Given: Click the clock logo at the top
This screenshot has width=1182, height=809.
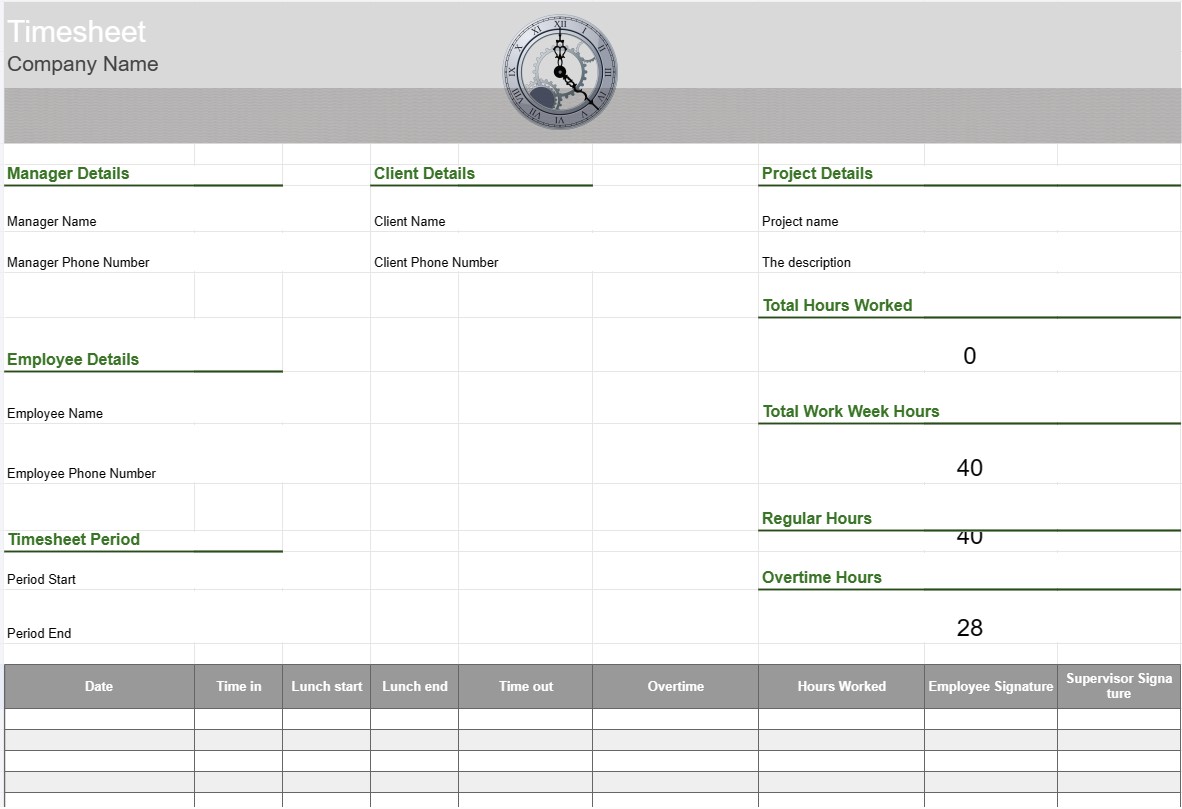Looking at the screenshot, I should click(x=558, y=71).
